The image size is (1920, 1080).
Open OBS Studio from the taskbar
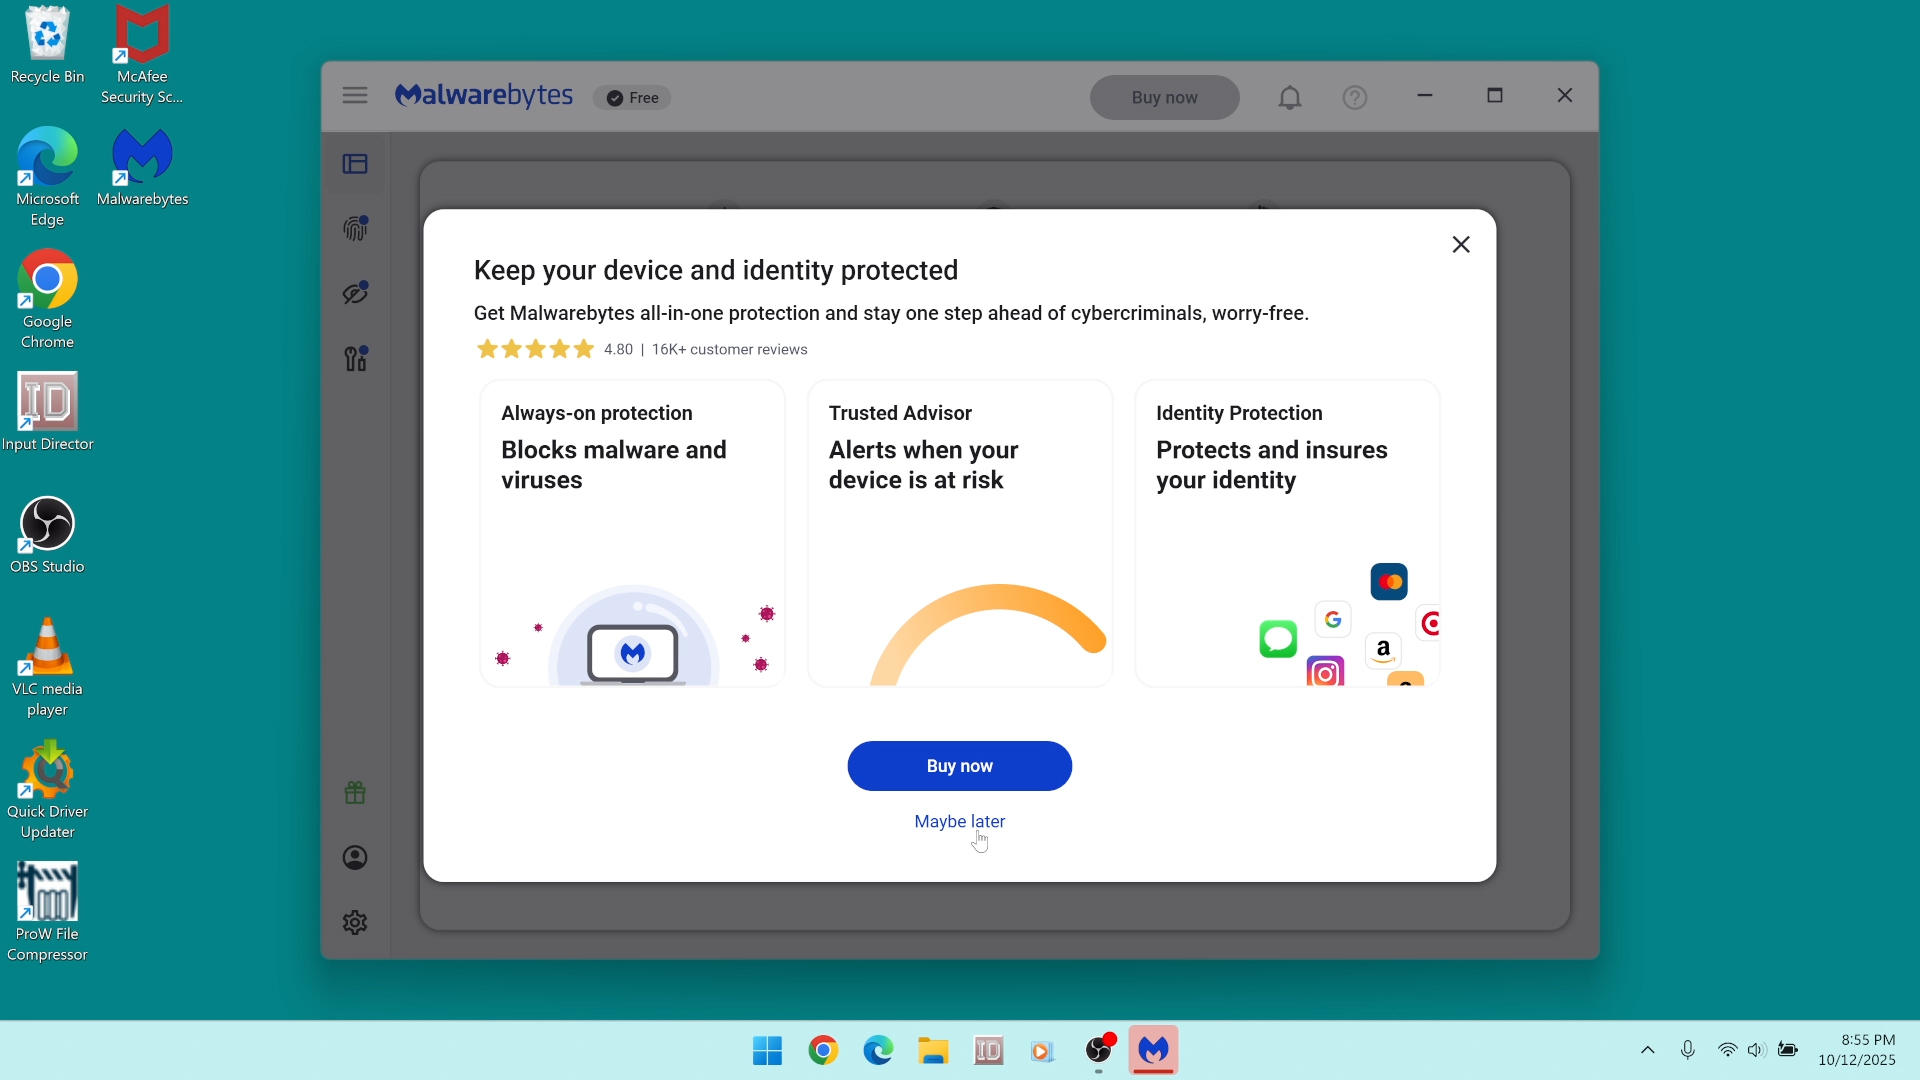(1099, 1050)
